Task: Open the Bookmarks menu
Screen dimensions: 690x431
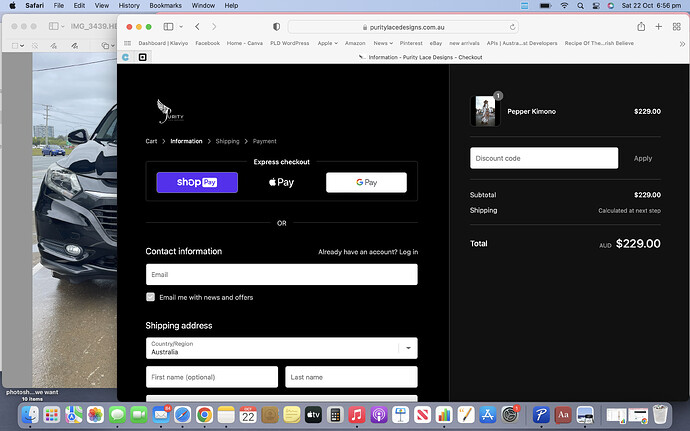Action: 165,5
